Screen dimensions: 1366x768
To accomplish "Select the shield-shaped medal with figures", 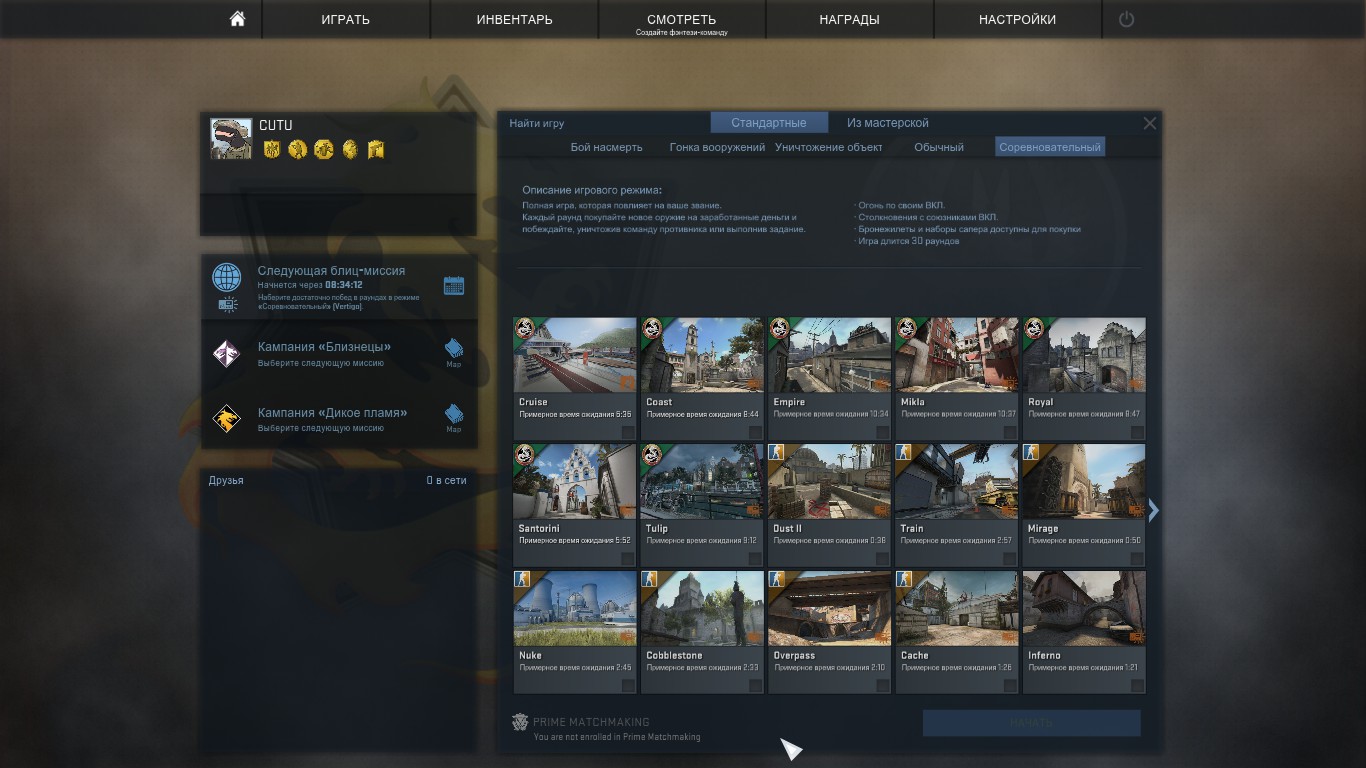I will tap(271, 149).
